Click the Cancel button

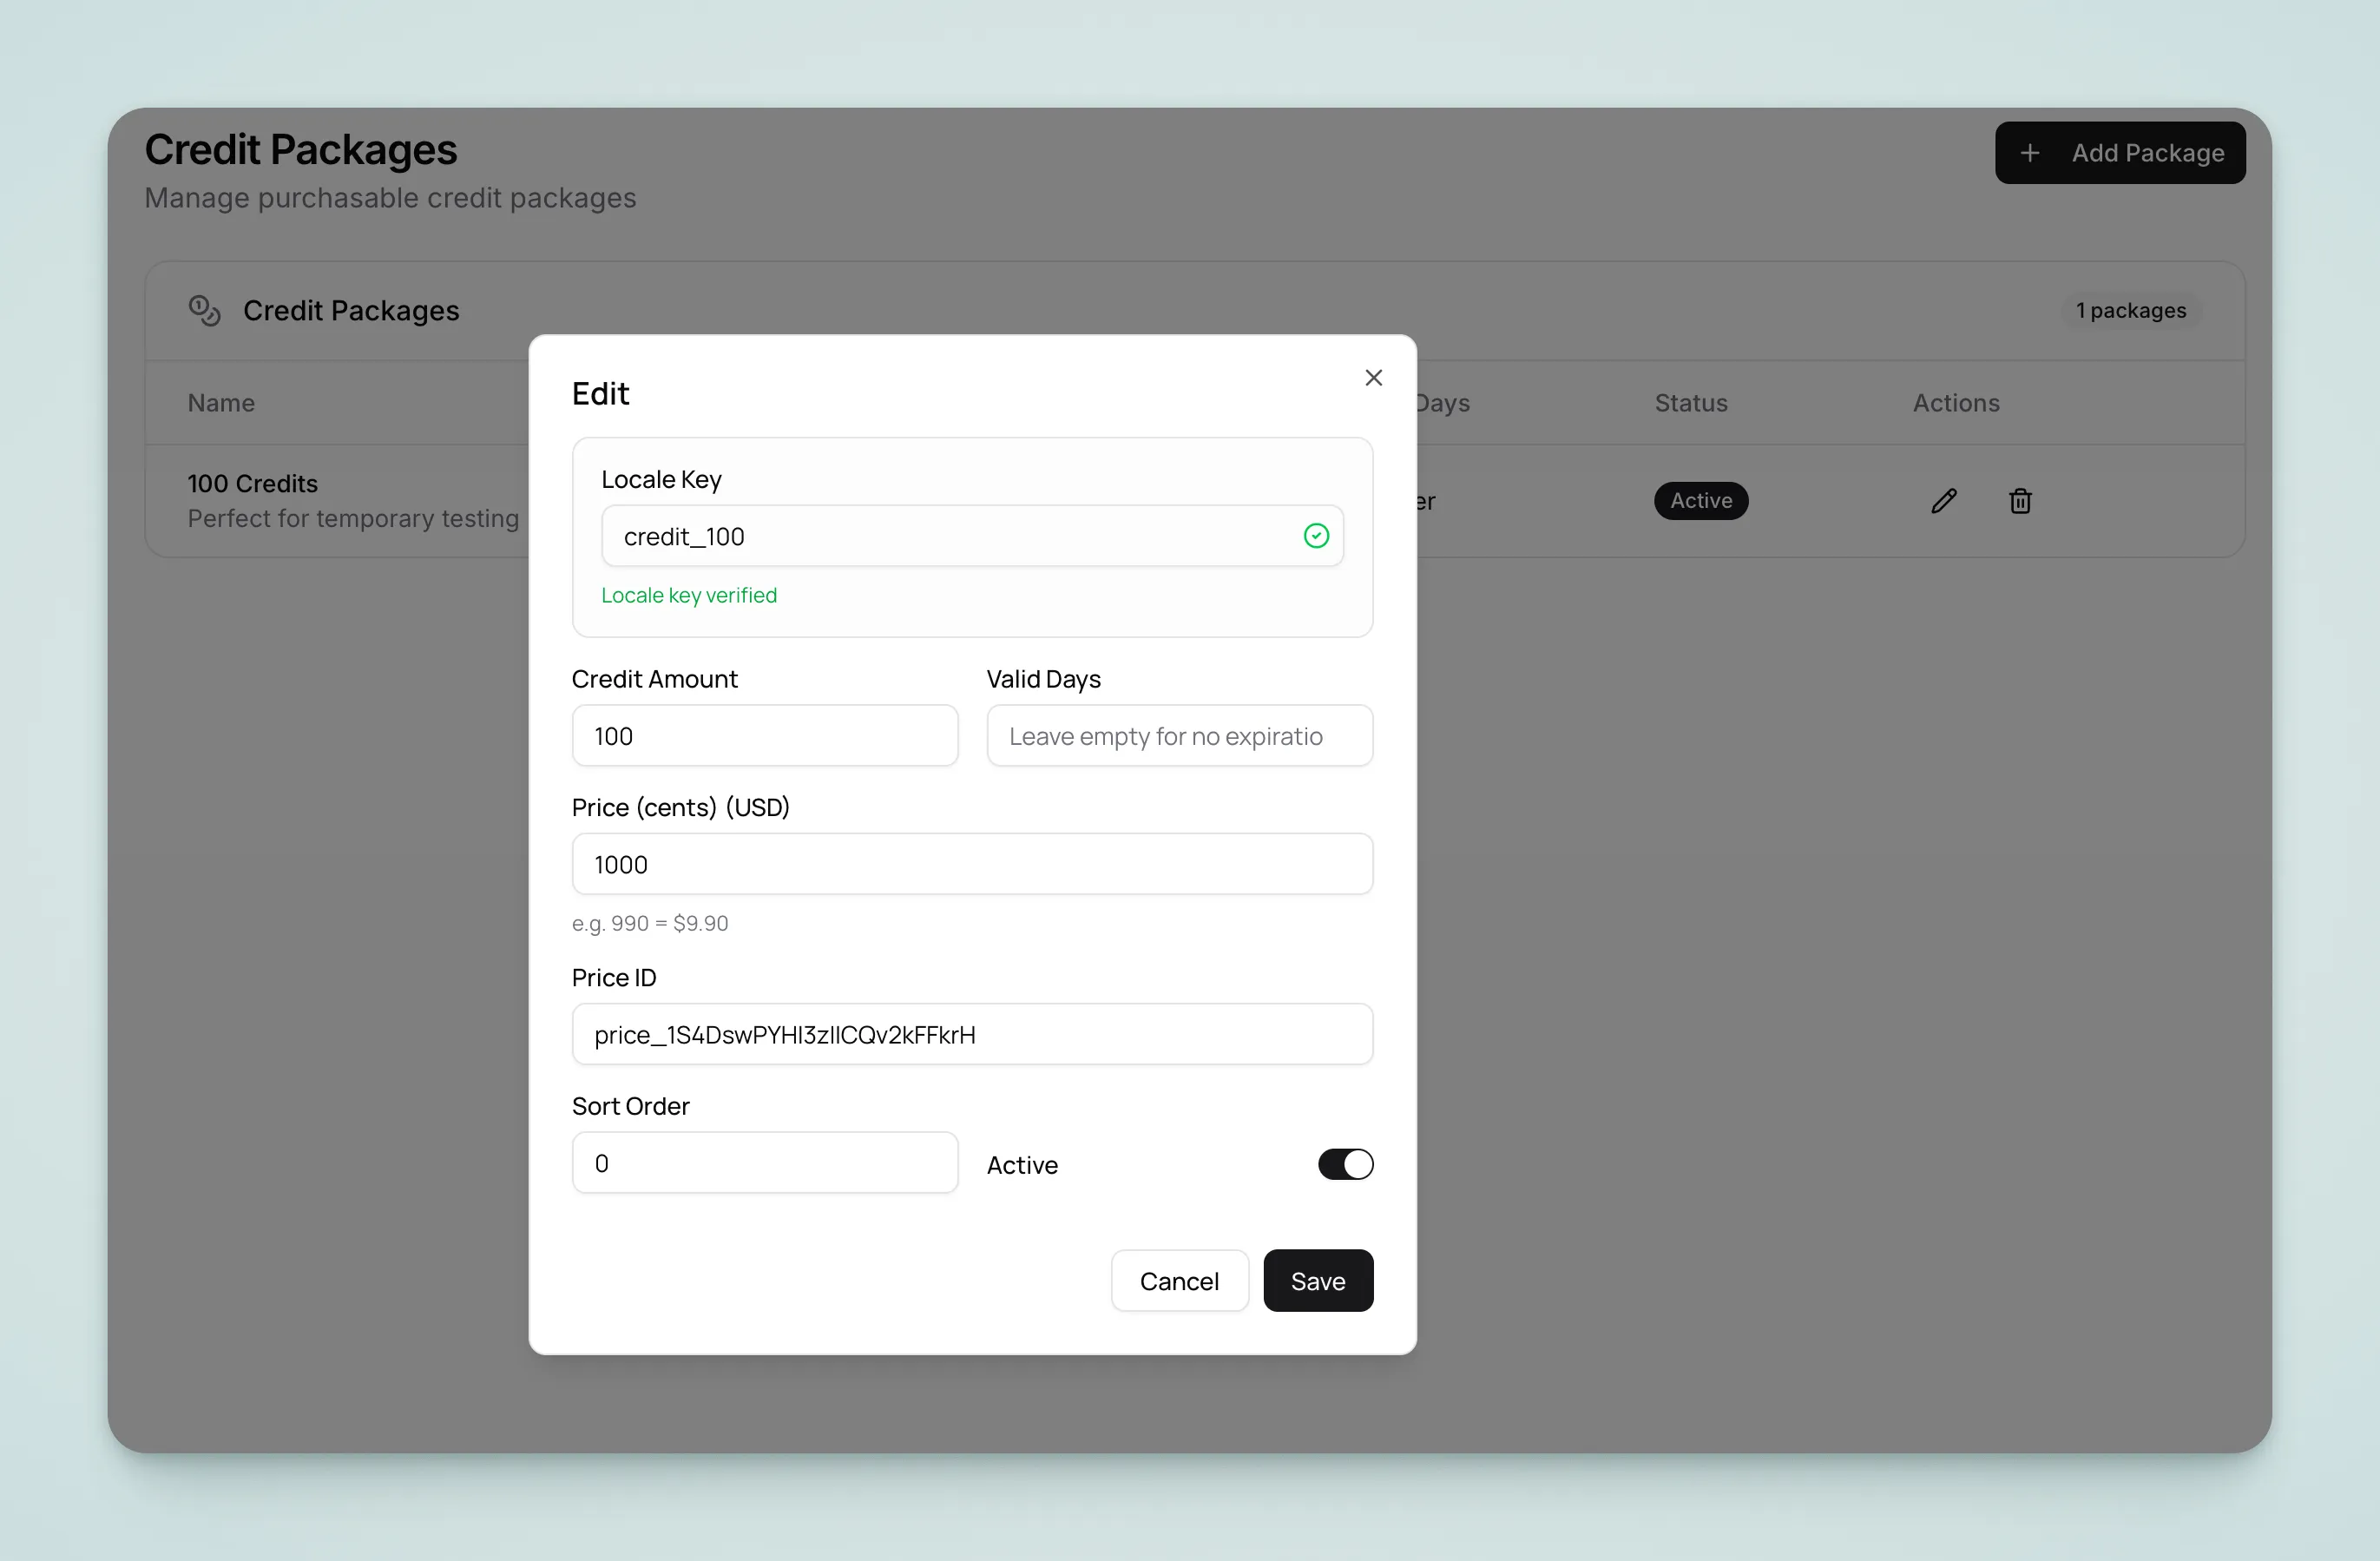pos(1179,1281)
